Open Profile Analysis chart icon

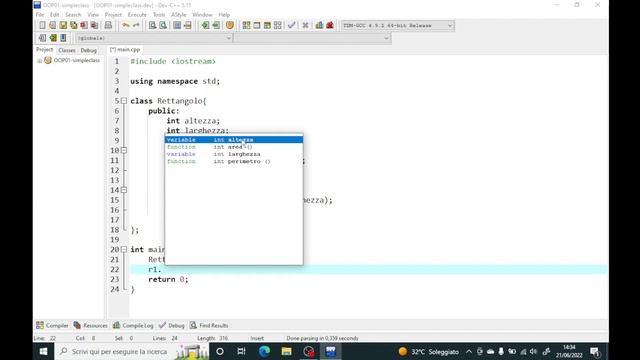(x=319, y=25)
